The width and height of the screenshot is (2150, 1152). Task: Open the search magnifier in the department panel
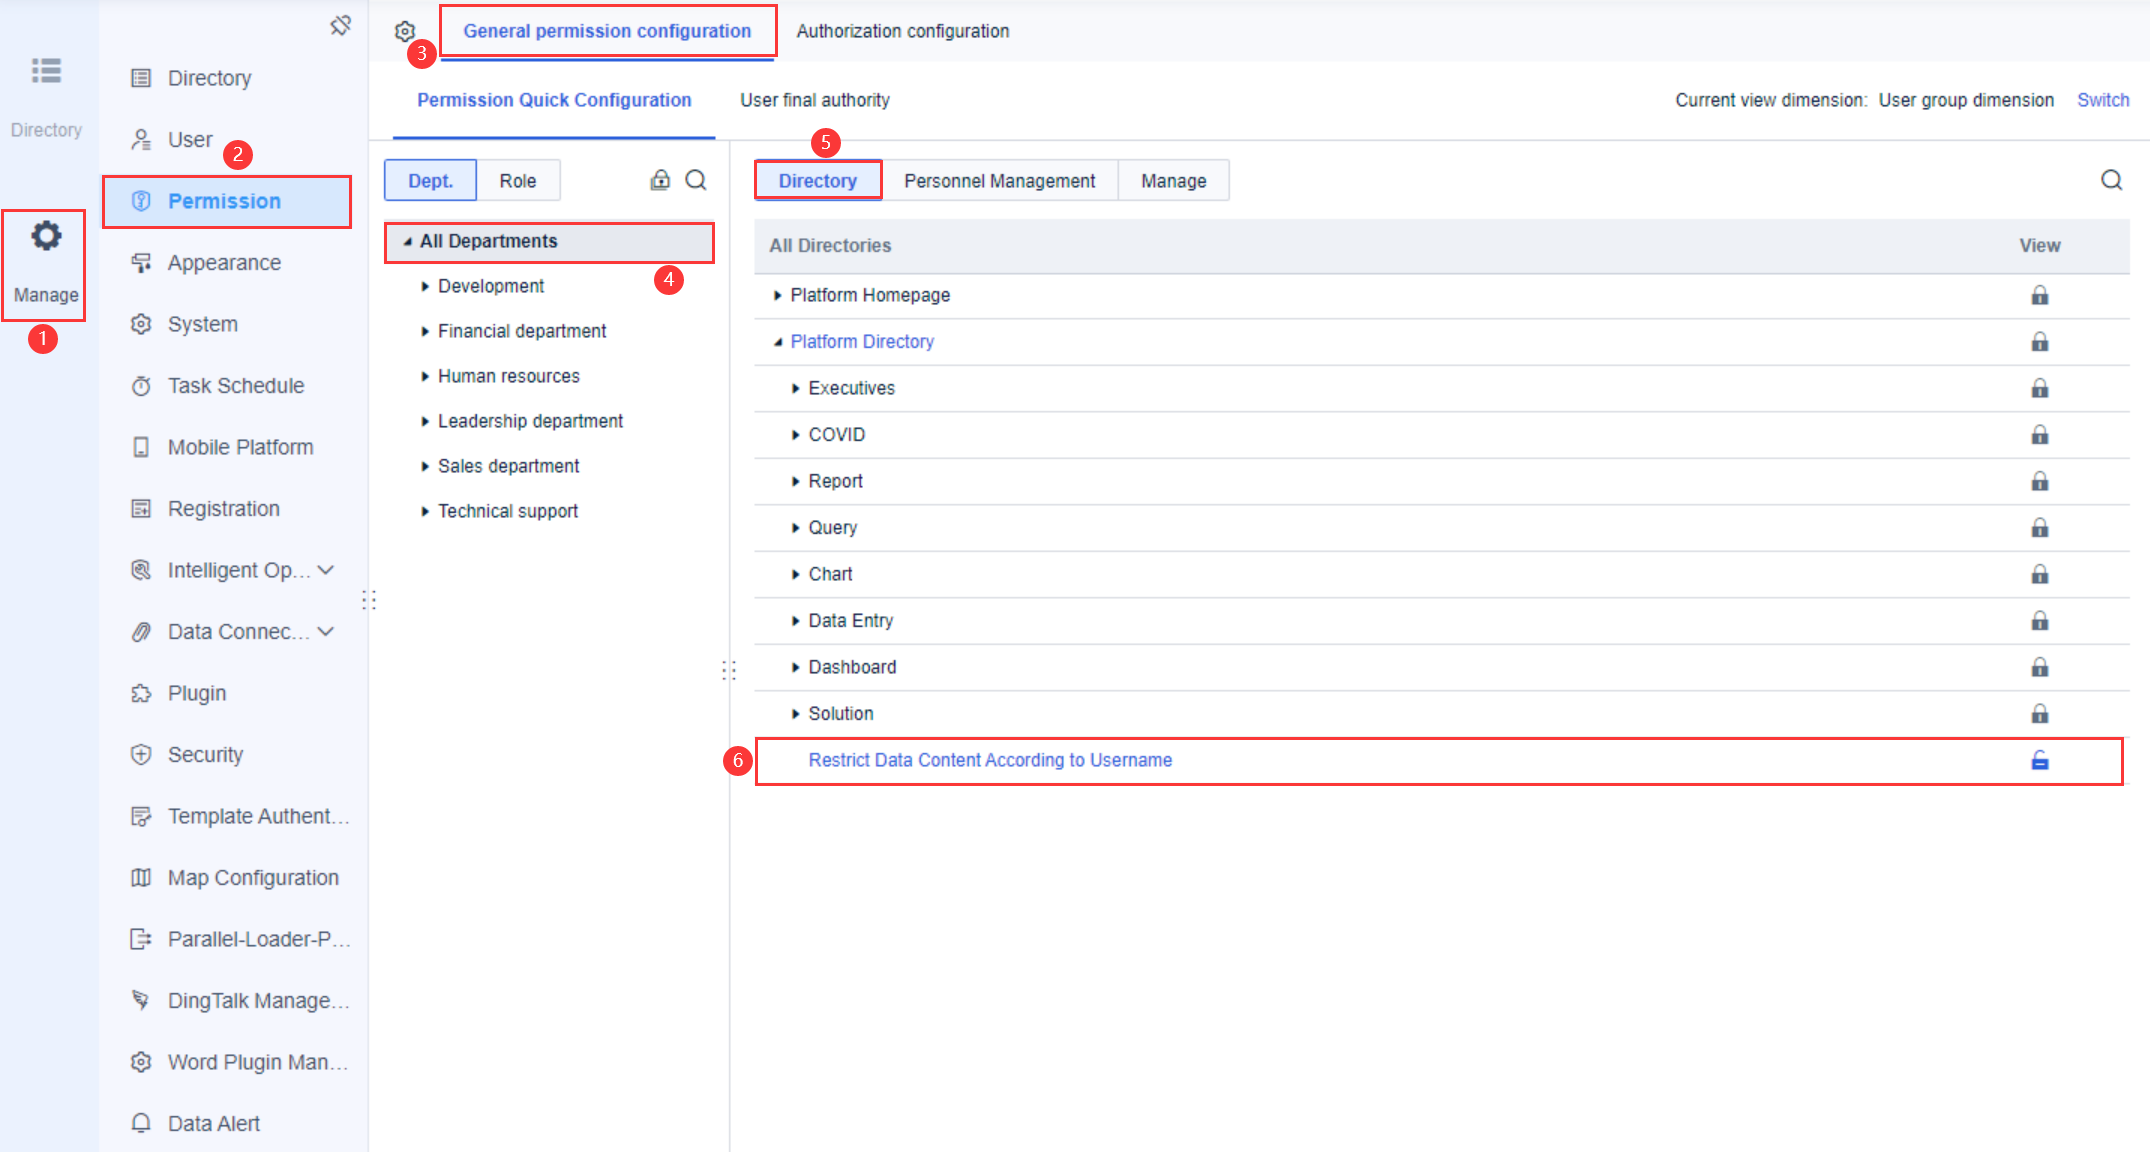coord(696,180)
